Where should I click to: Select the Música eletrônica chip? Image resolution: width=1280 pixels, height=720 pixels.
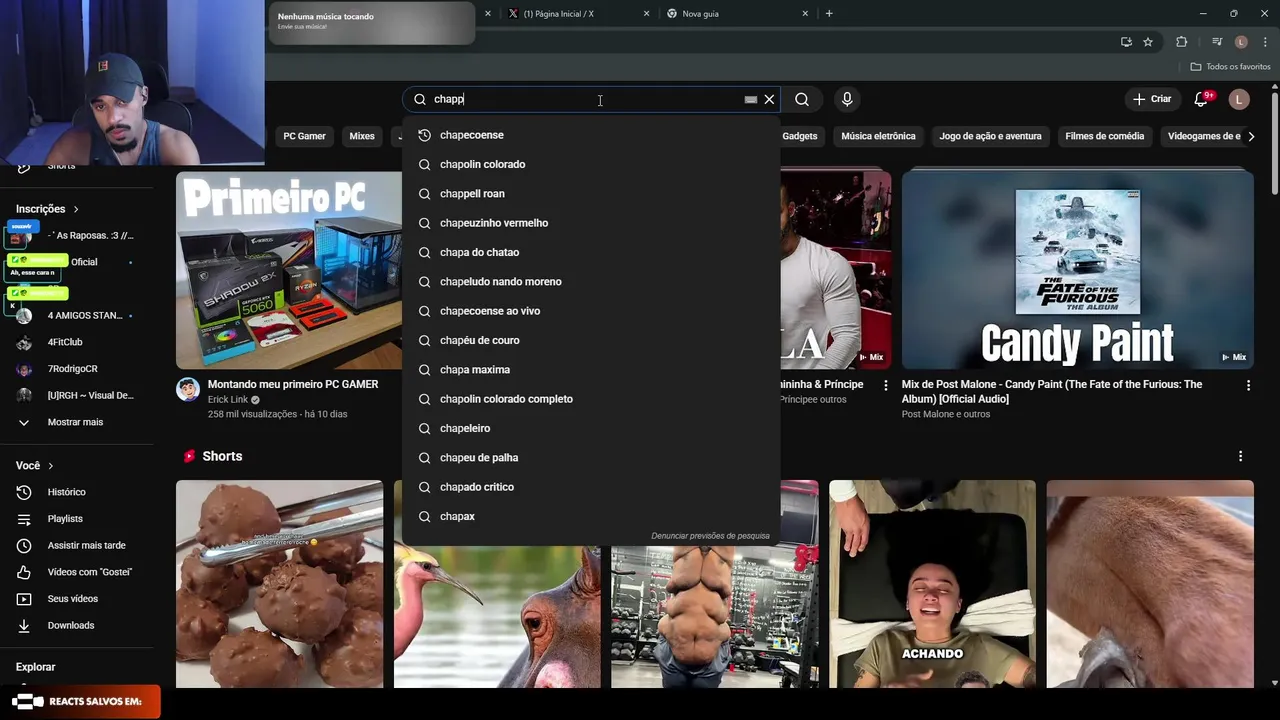(x=878, y=136)
